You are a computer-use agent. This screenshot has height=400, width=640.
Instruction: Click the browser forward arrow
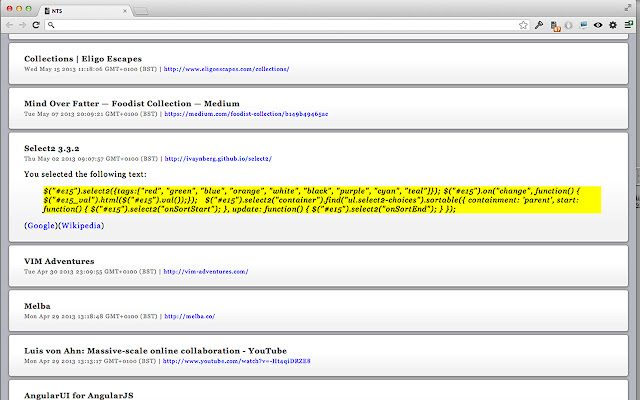coord(22,25)
